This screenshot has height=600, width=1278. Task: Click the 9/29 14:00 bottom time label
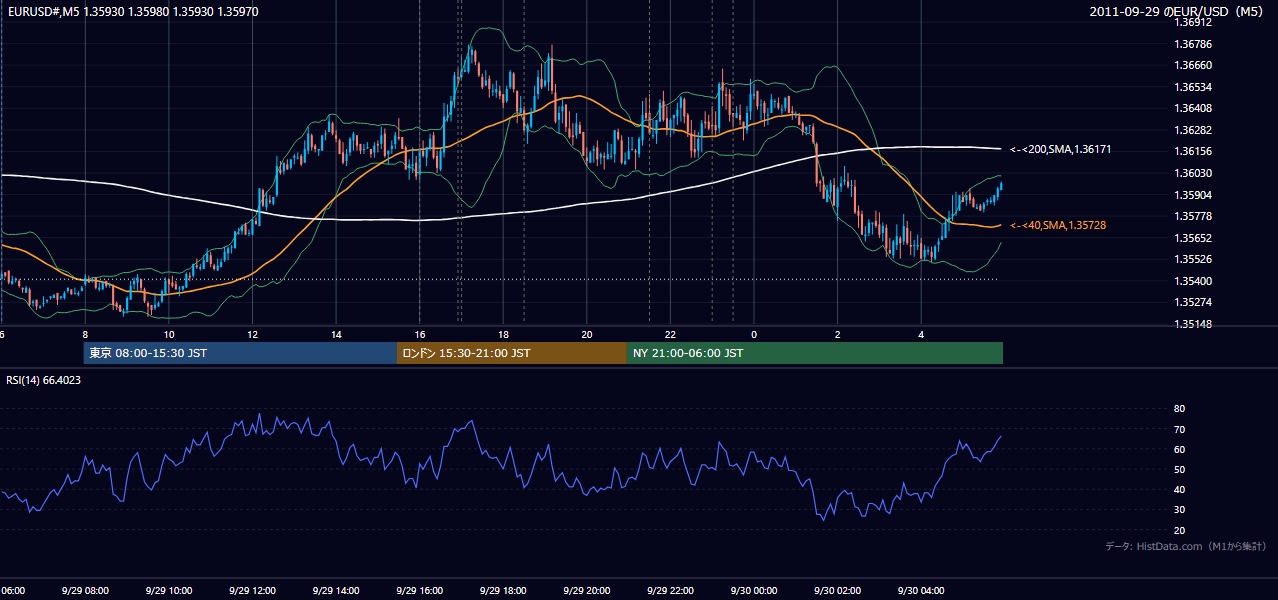click(335, 591)
